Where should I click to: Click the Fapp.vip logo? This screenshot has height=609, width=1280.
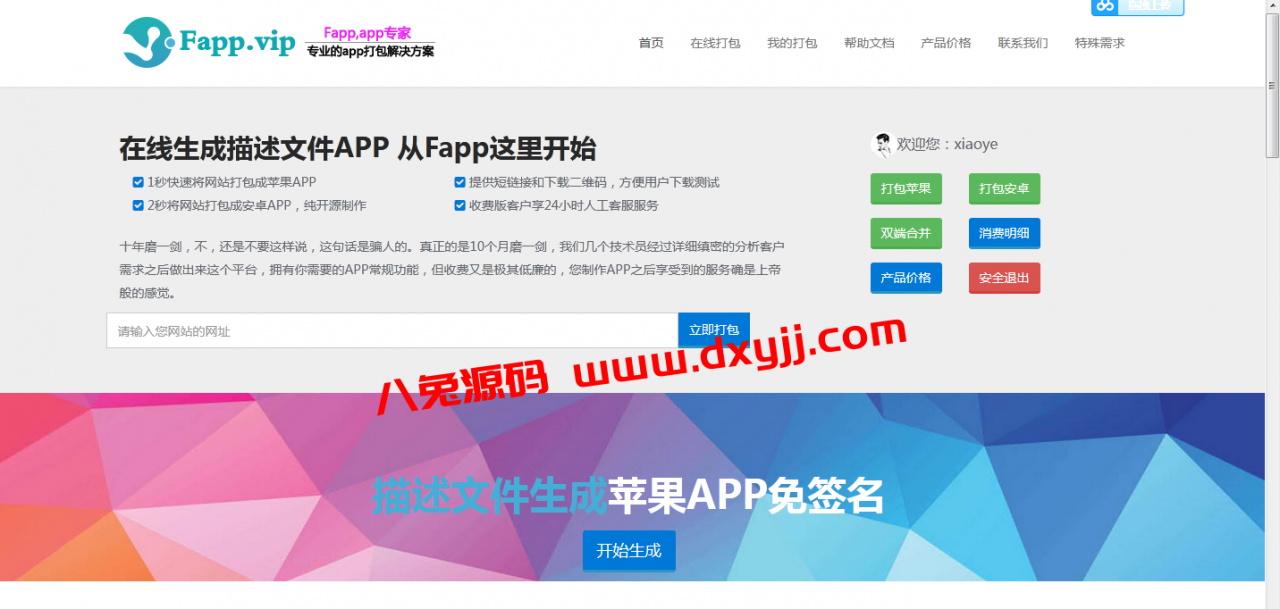point(209,42)
